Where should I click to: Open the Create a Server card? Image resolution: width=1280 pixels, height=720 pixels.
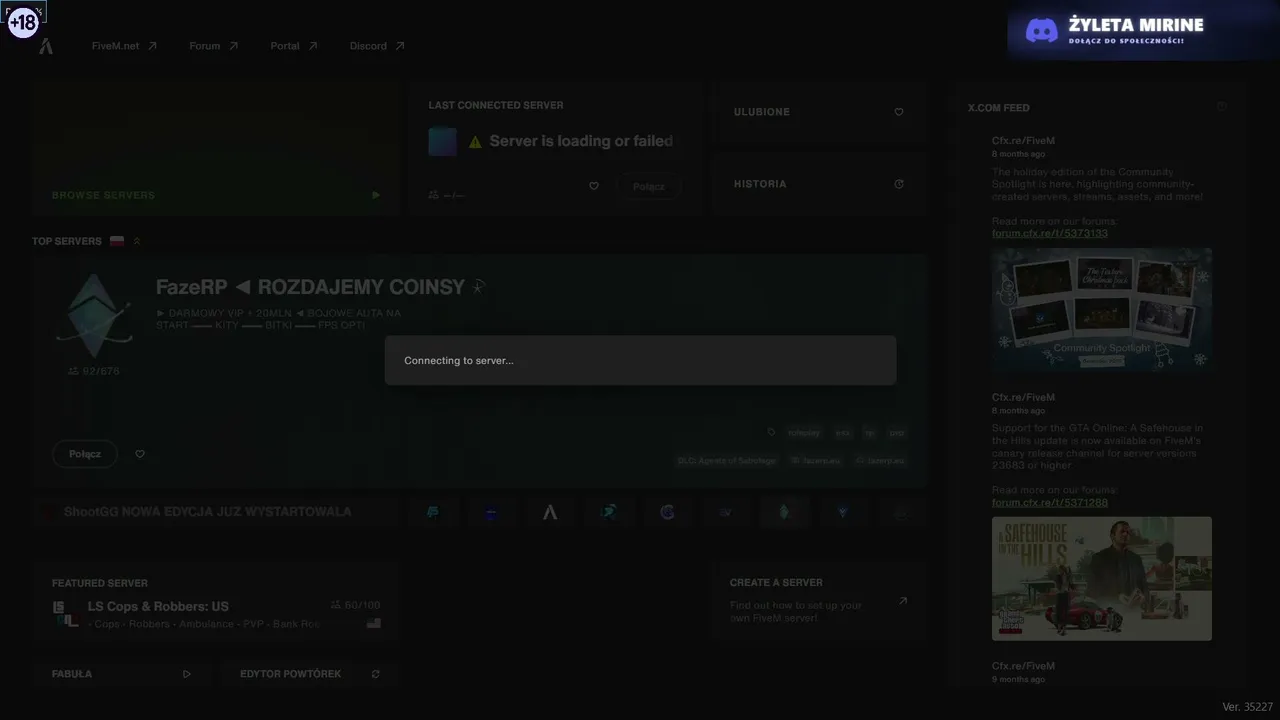820,601
